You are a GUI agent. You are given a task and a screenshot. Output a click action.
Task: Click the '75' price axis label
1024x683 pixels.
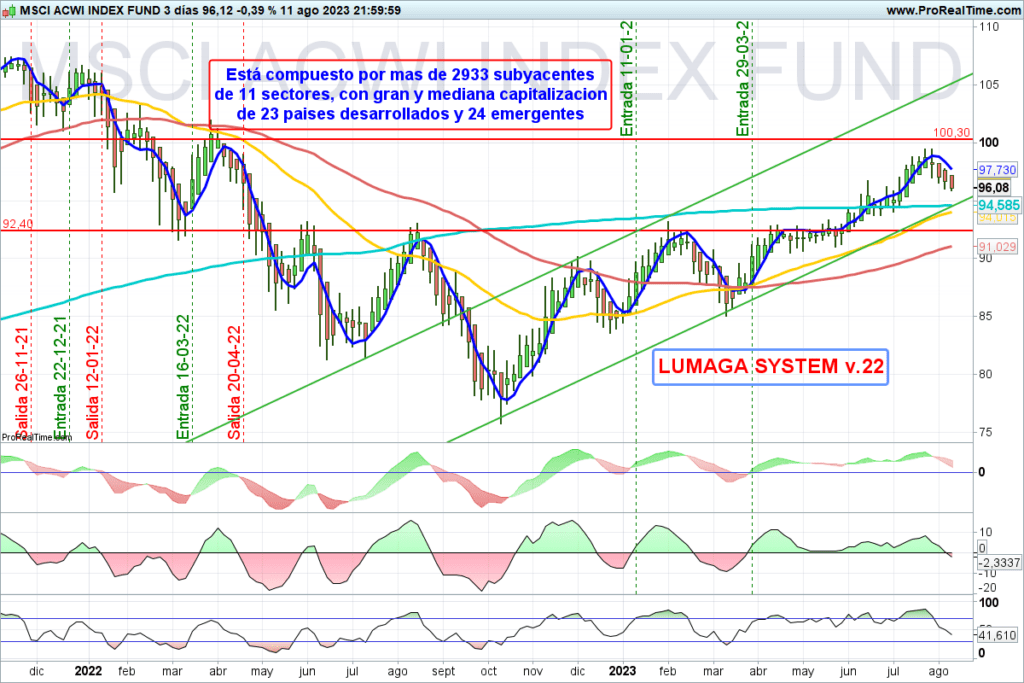[x=985, y=432]
